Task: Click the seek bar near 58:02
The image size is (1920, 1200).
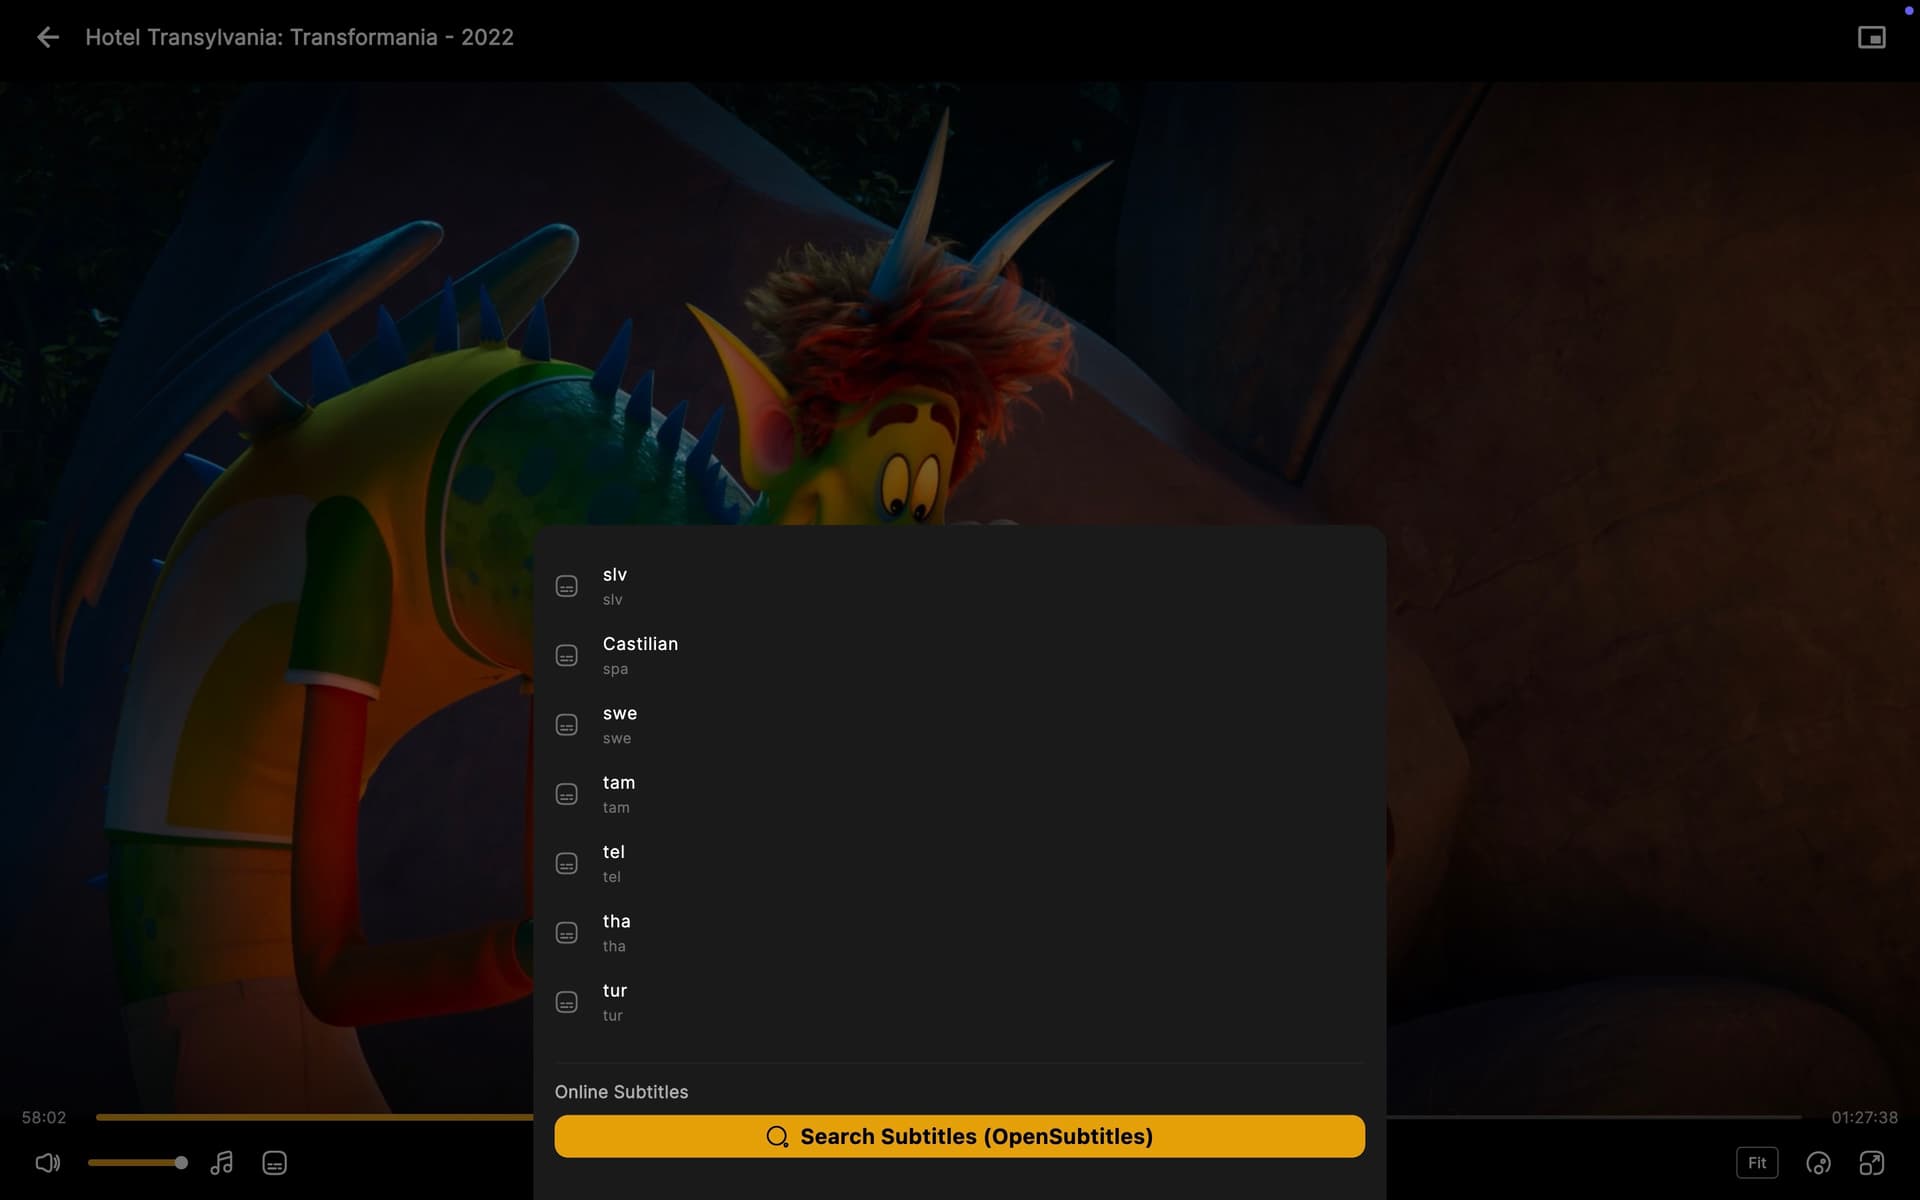Action: [300, 1117]
